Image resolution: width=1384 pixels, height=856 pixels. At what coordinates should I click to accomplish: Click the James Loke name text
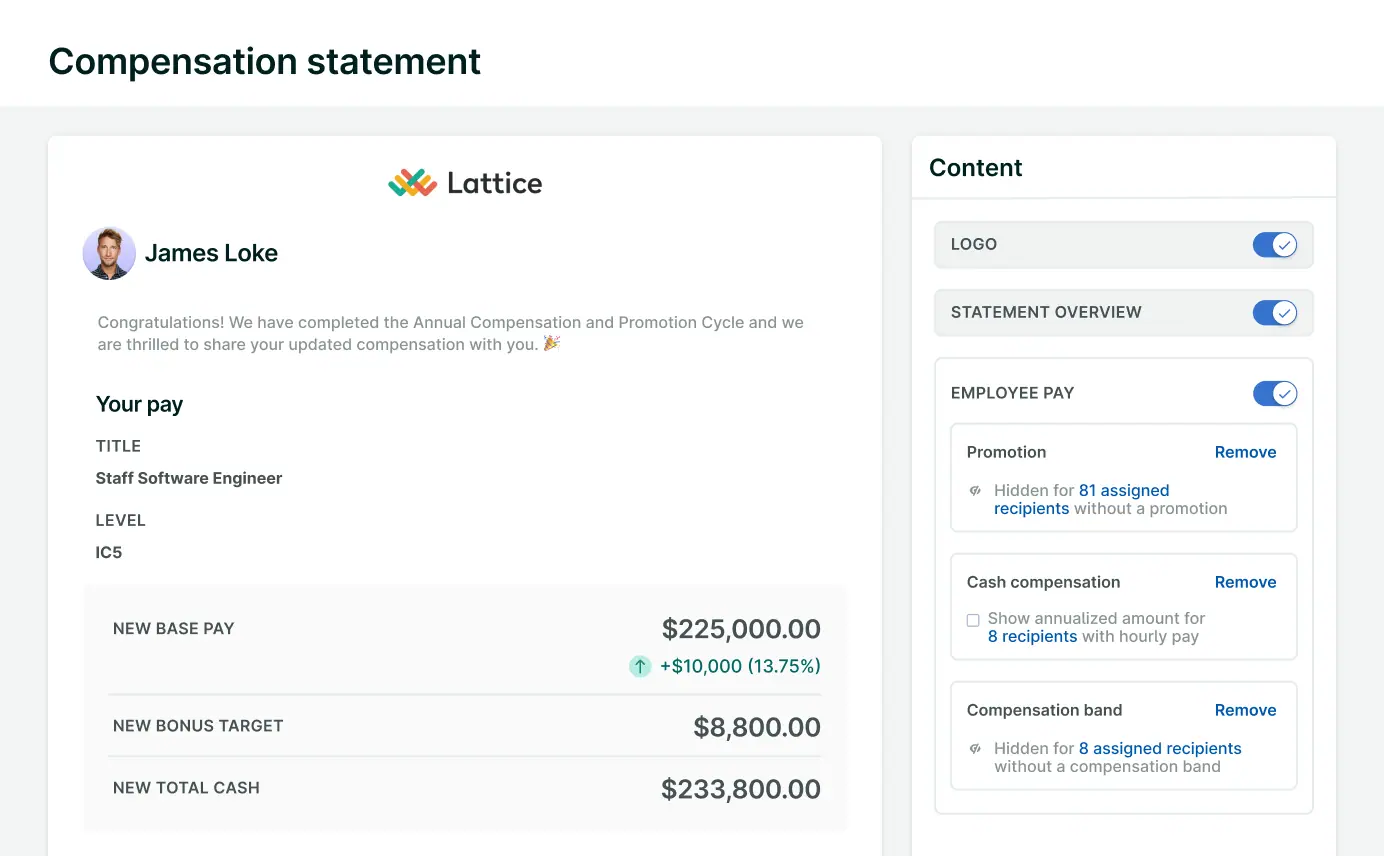pos(211,254)
